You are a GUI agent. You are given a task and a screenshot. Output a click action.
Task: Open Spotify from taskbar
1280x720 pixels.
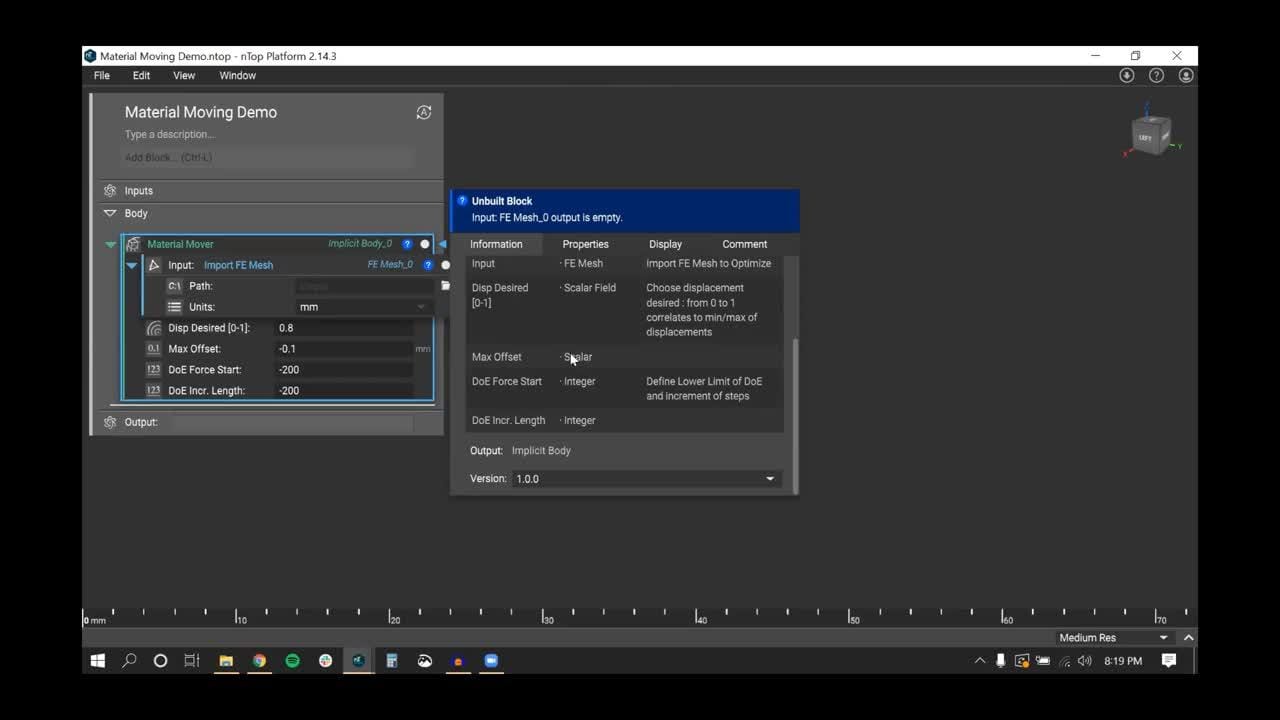coord(292,661)
